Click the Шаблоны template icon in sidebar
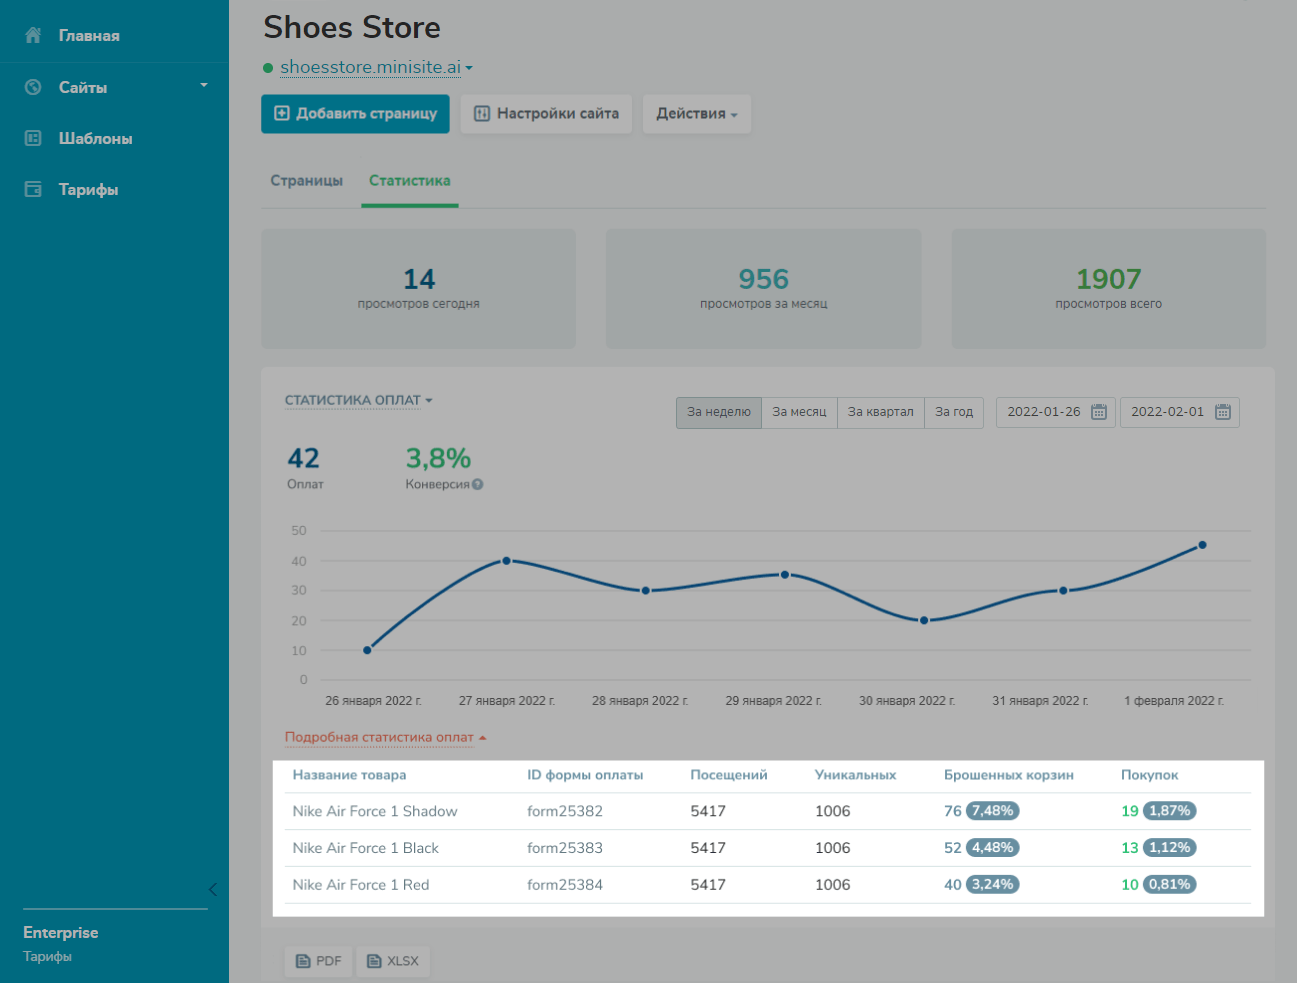The width and height of the screenshot is (1297, 983). pyautogui.click(x=33, y=138)
